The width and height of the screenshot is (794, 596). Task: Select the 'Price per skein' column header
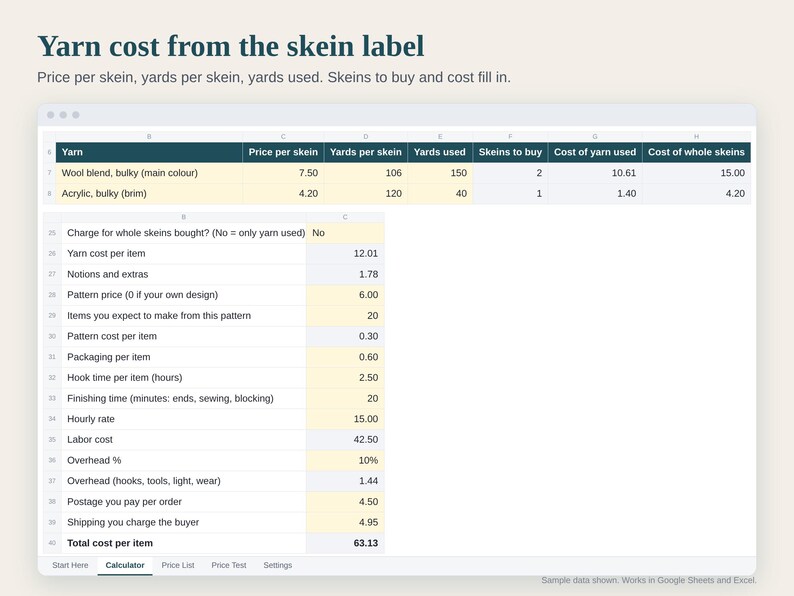click(283, 152)
